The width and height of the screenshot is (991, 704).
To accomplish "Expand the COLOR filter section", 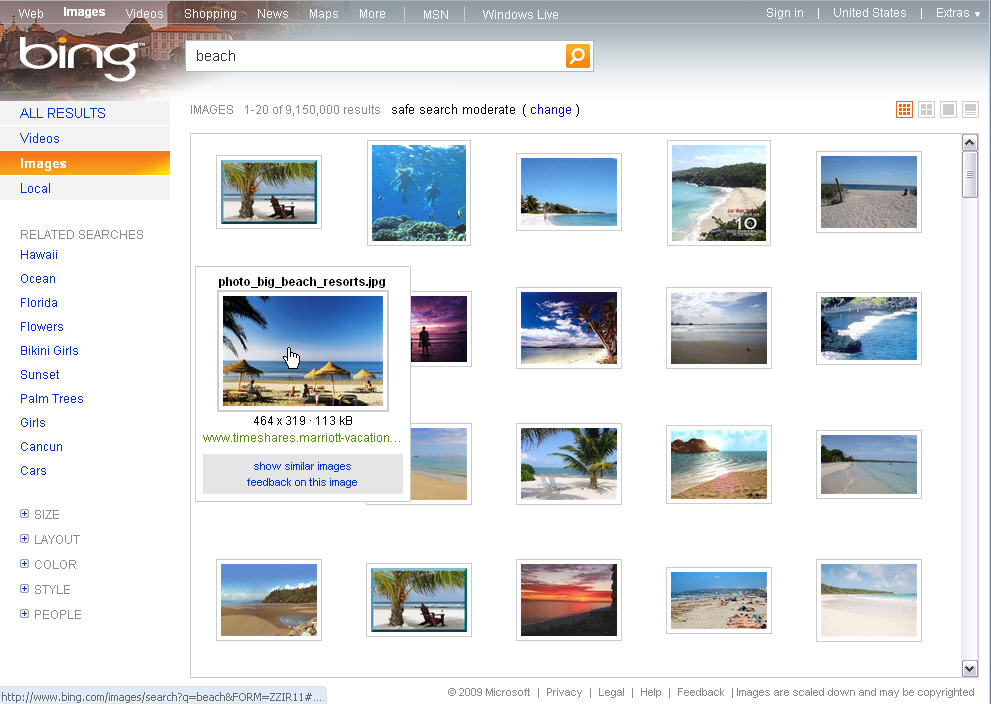I will 48,564.
